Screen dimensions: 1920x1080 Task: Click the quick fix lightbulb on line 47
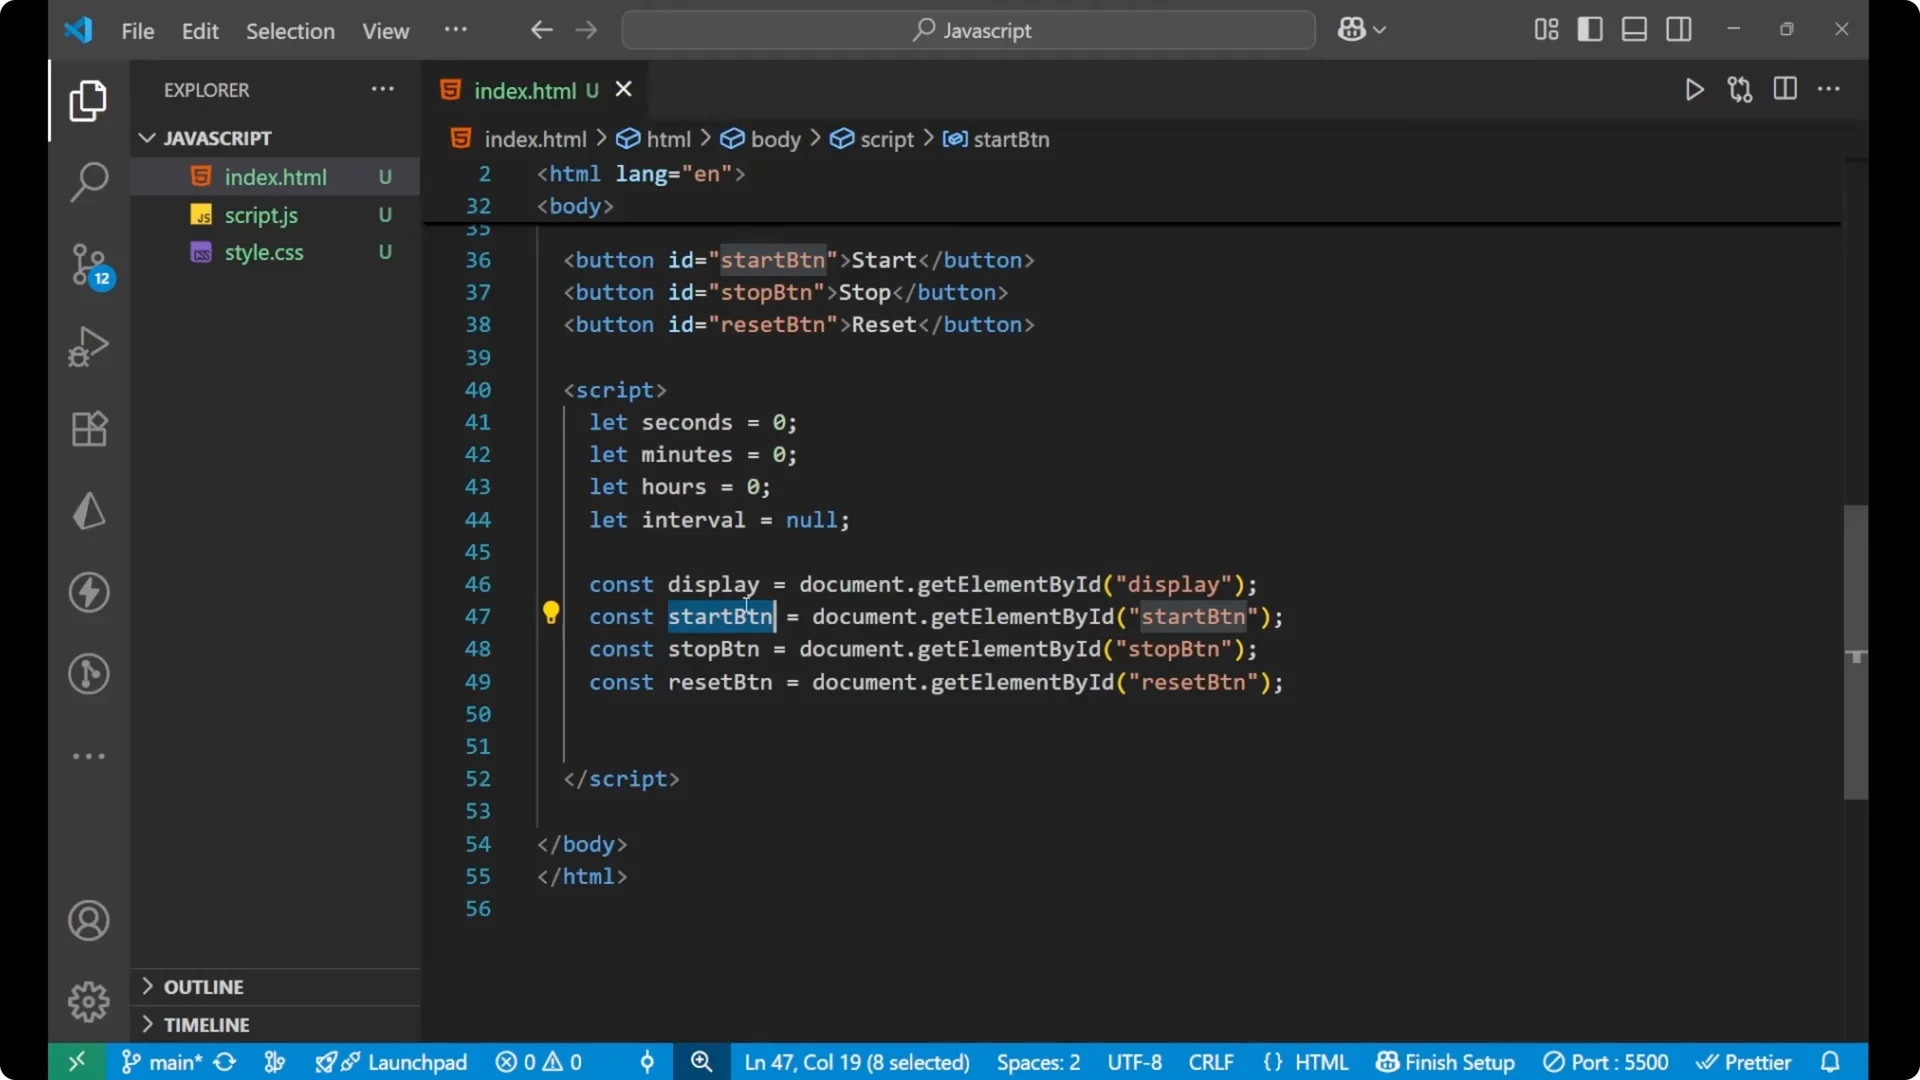coord(551,613)
